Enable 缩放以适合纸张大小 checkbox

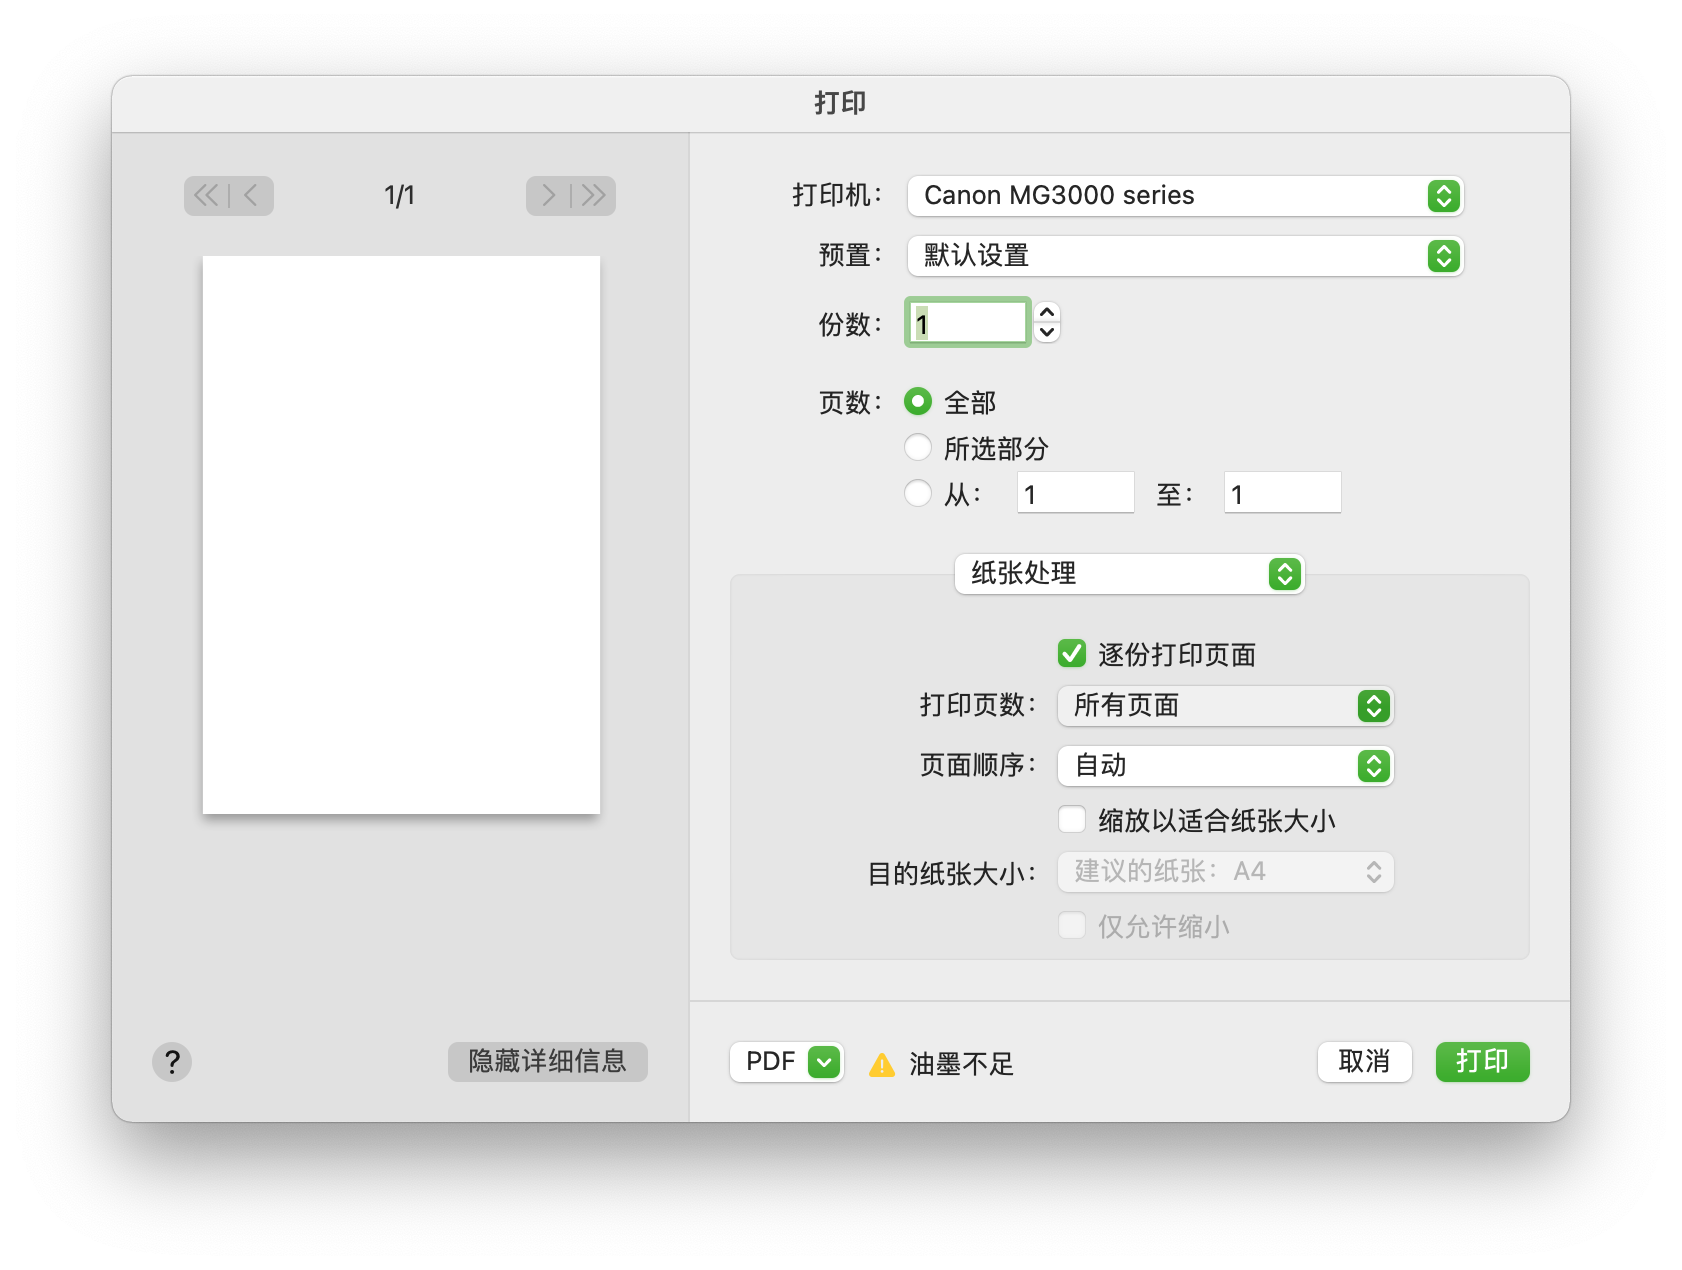click(x=1072, y=820)
